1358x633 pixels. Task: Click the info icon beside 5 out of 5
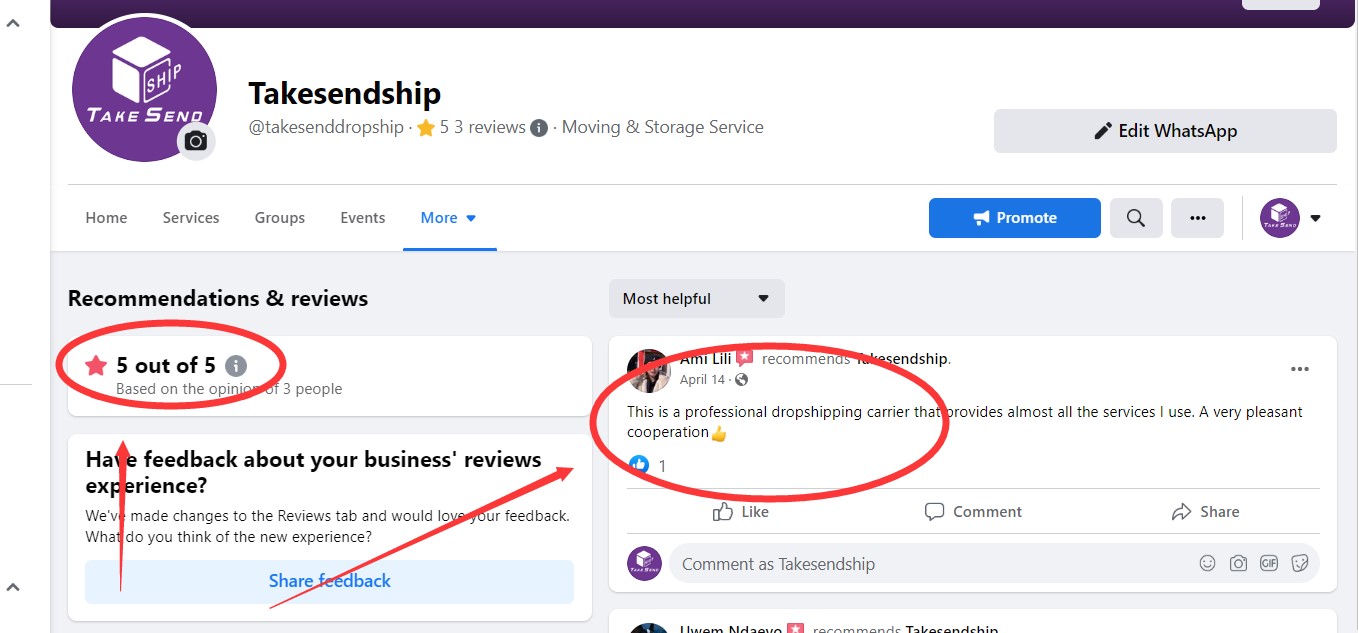(235, 366)
